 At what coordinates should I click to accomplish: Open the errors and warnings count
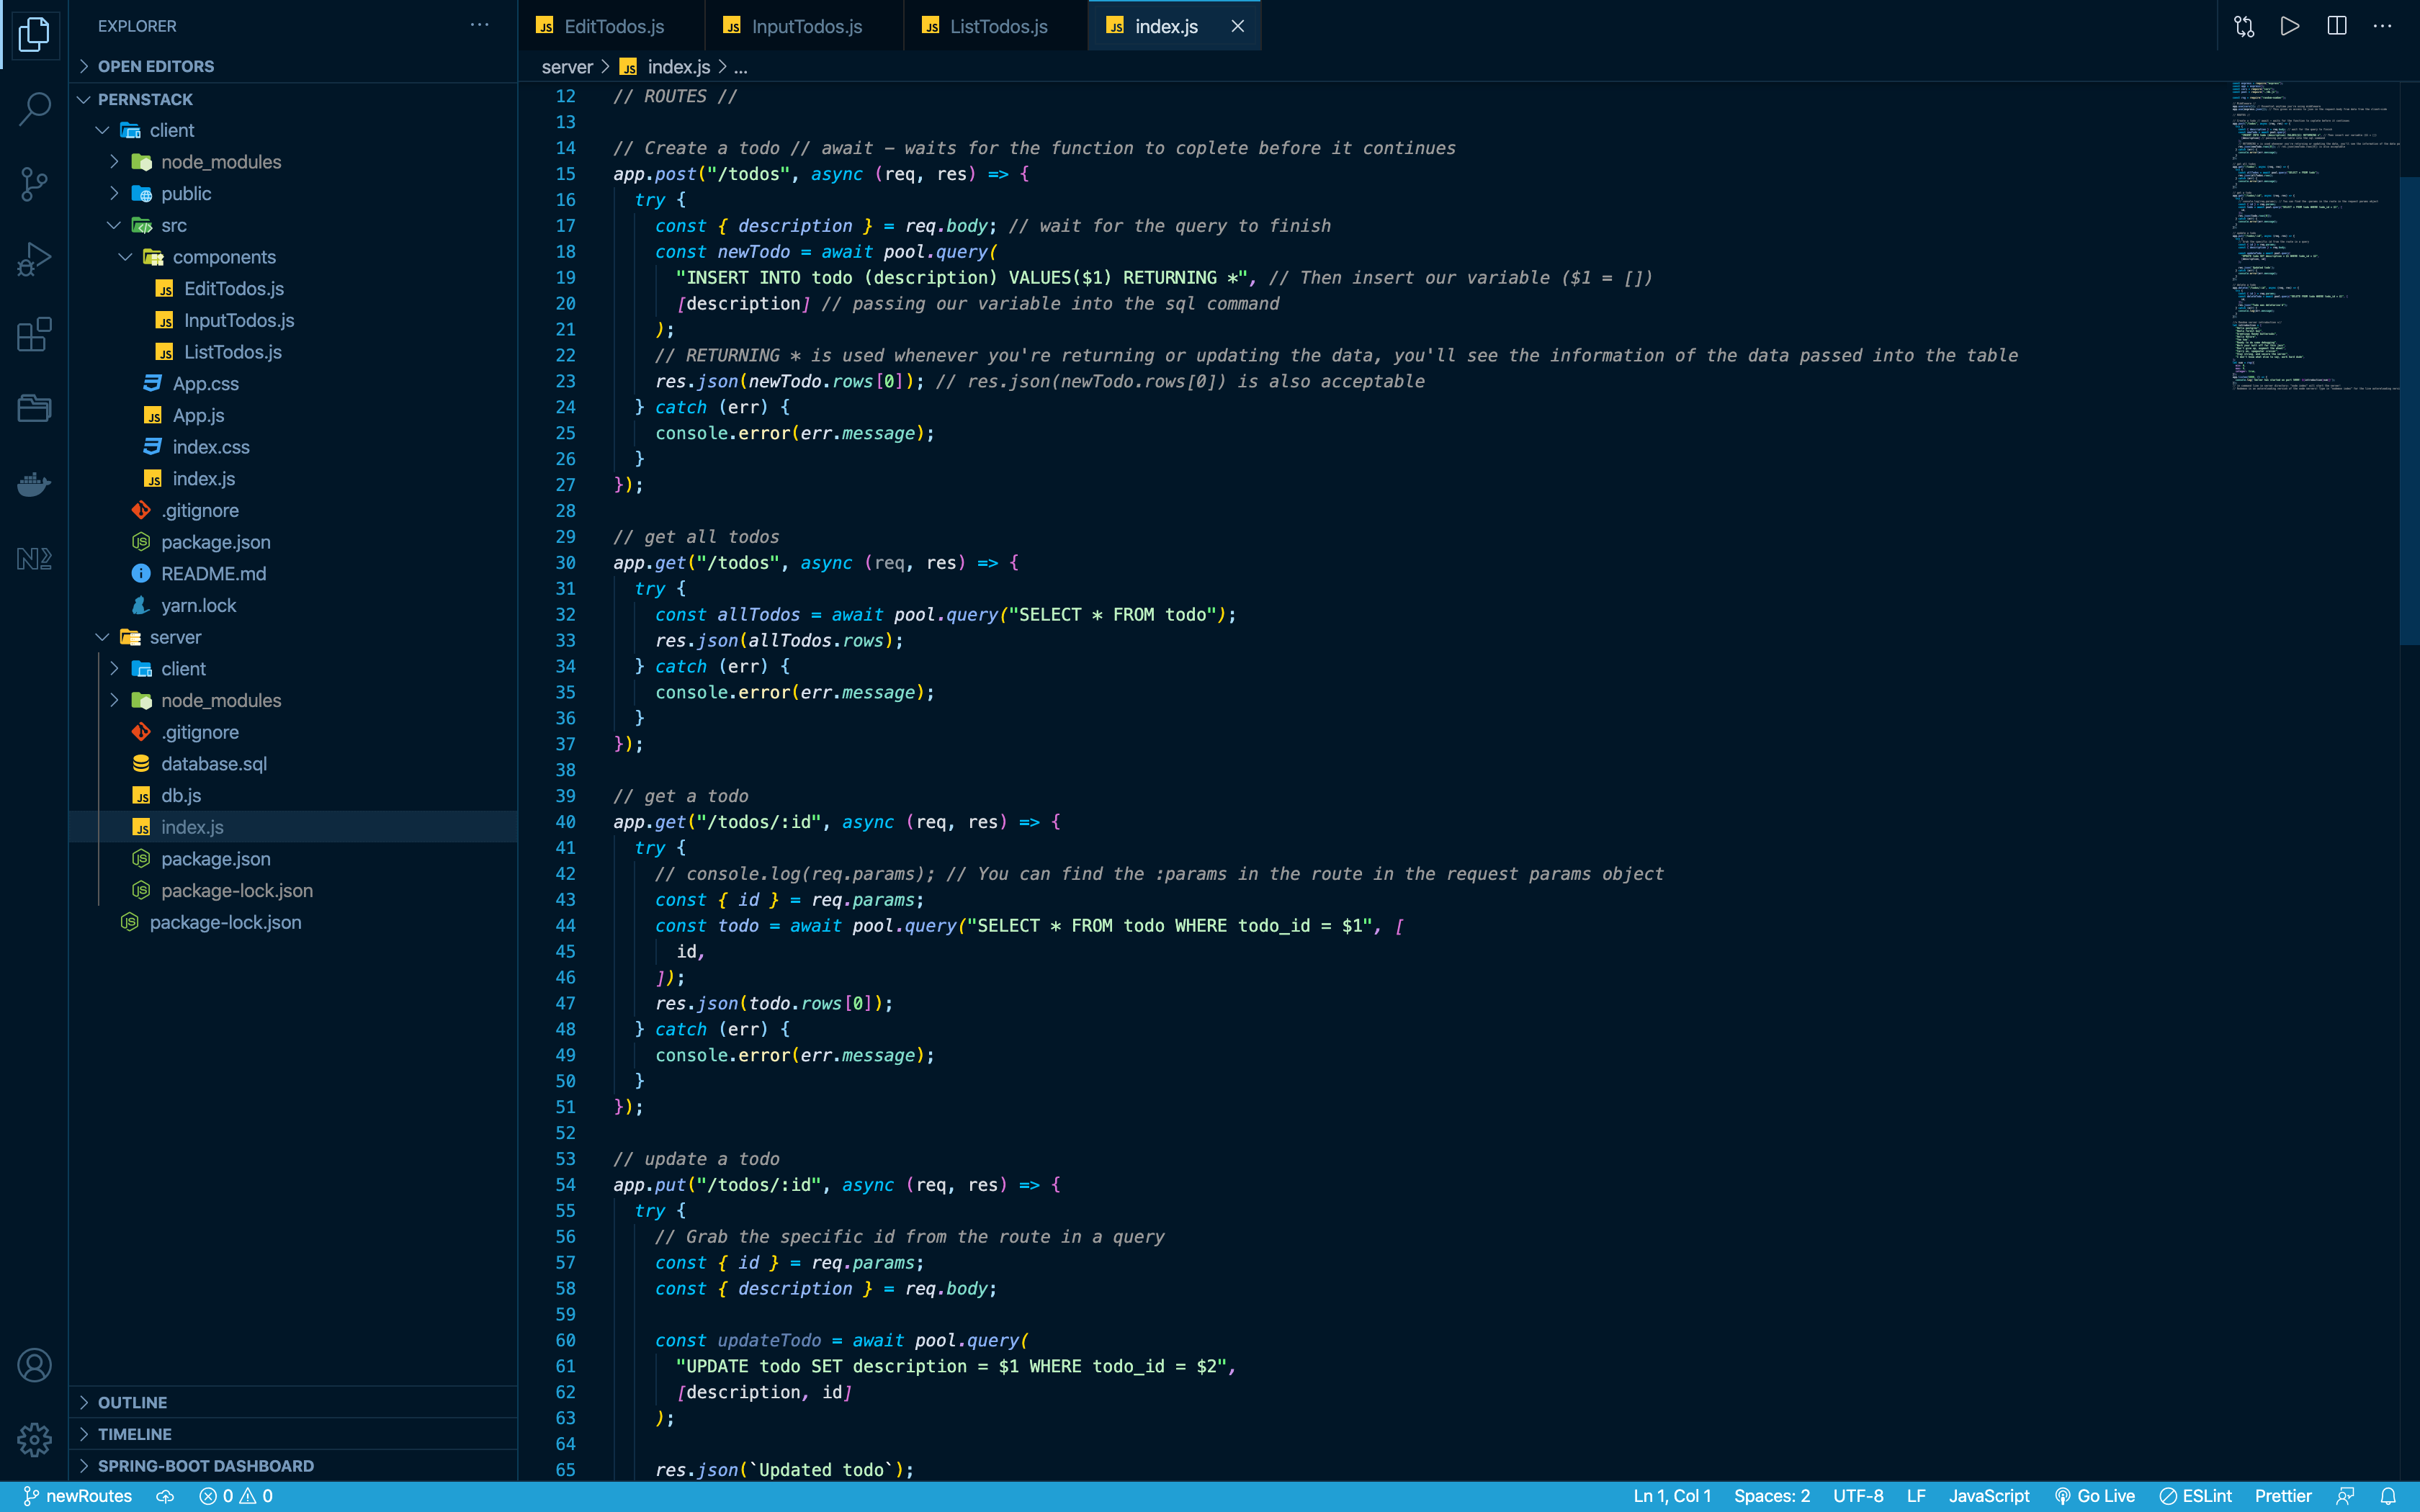tap(236, 1496)
